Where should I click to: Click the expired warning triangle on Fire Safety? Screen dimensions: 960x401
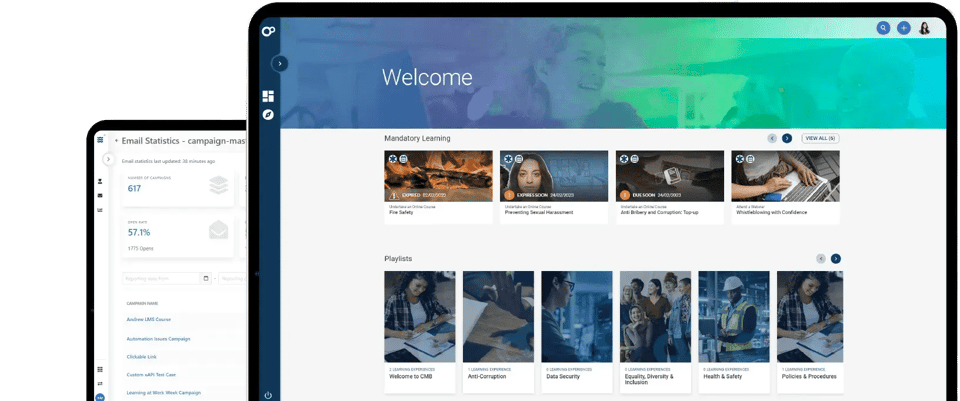coord(393,195)
